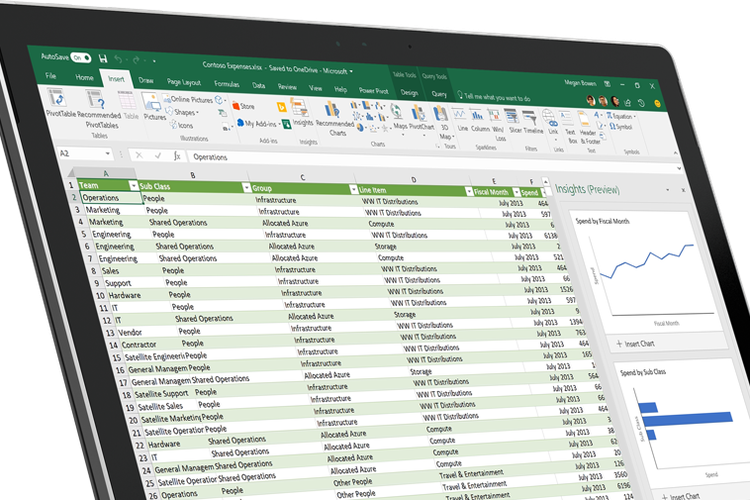
Task: Open the Draw tab
Action: [145, 80]
